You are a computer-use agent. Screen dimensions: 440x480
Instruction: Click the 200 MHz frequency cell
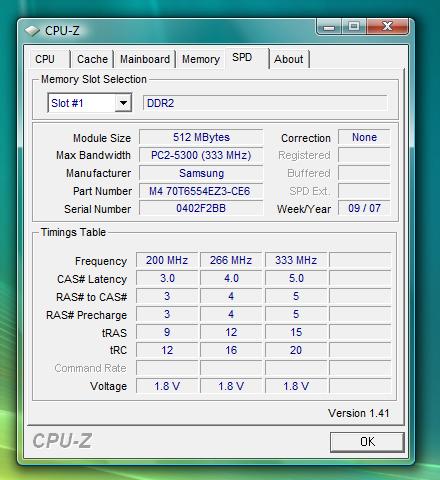[167, 260]
